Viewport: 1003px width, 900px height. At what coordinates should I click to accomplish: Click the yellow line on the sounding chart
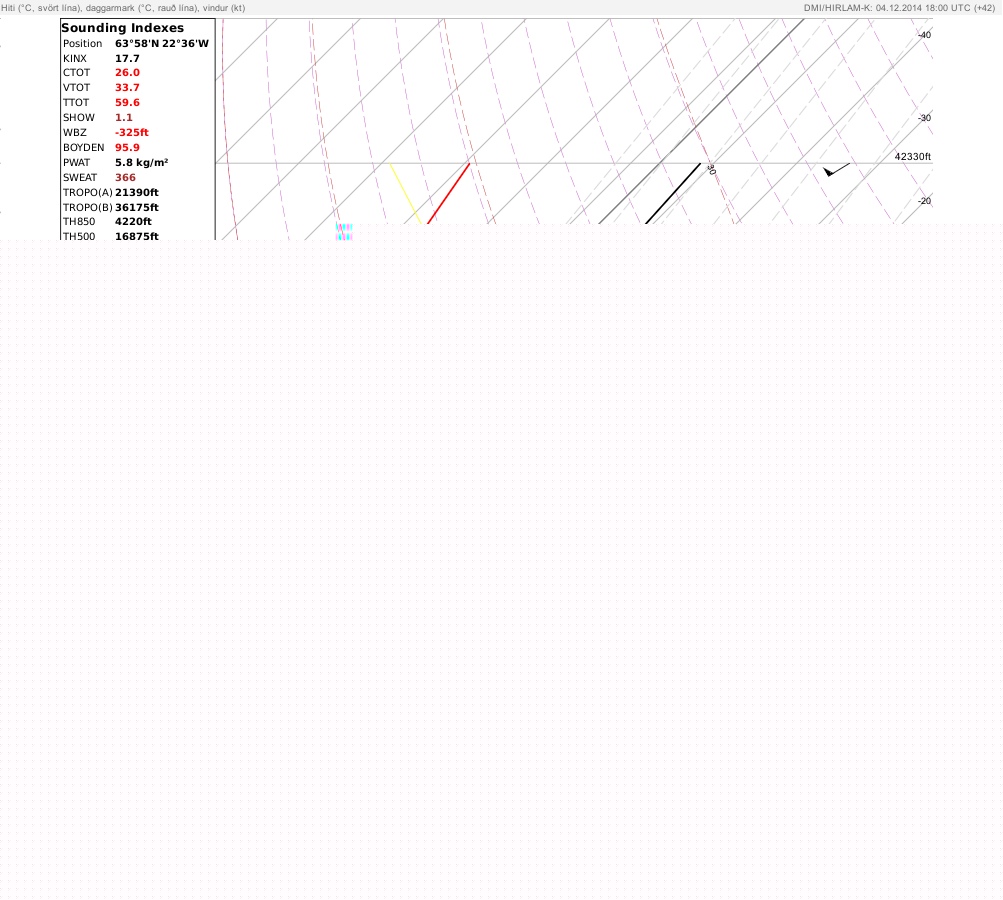coord(406,193)
